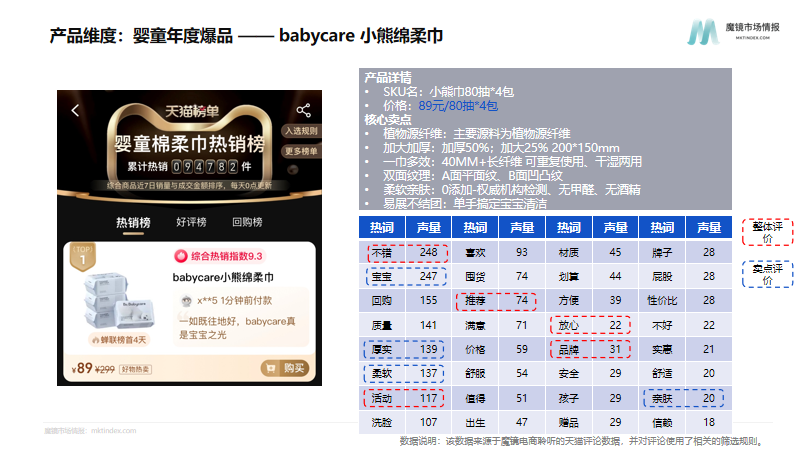800x450 pixels.
Task: Click the 信赖 hot word cell
Action: point(662,422)
